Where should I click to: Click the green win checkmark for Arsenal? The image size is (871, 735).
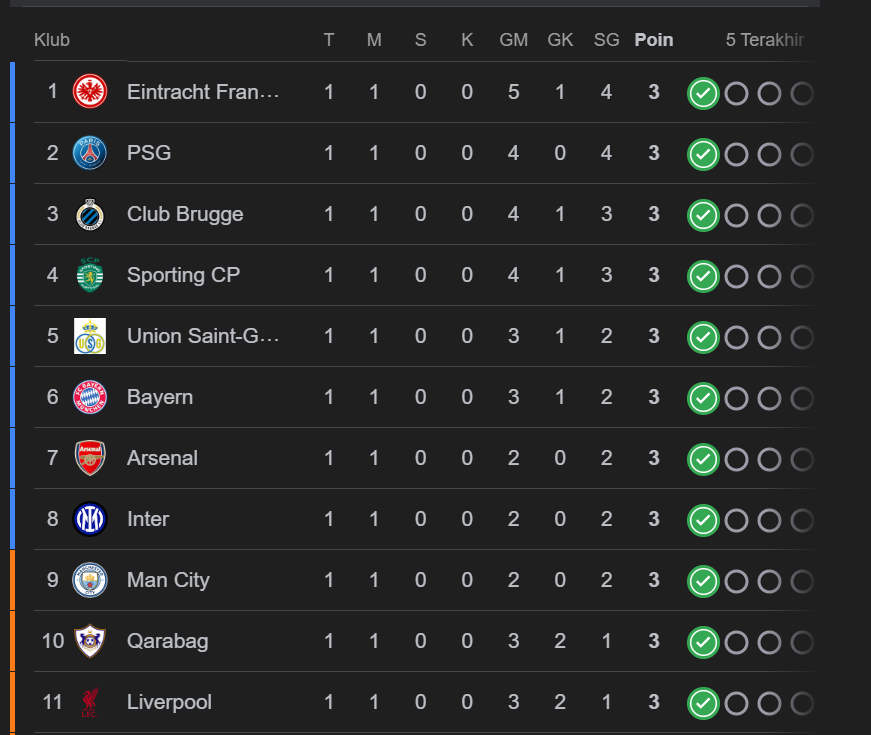click(703, 459)
